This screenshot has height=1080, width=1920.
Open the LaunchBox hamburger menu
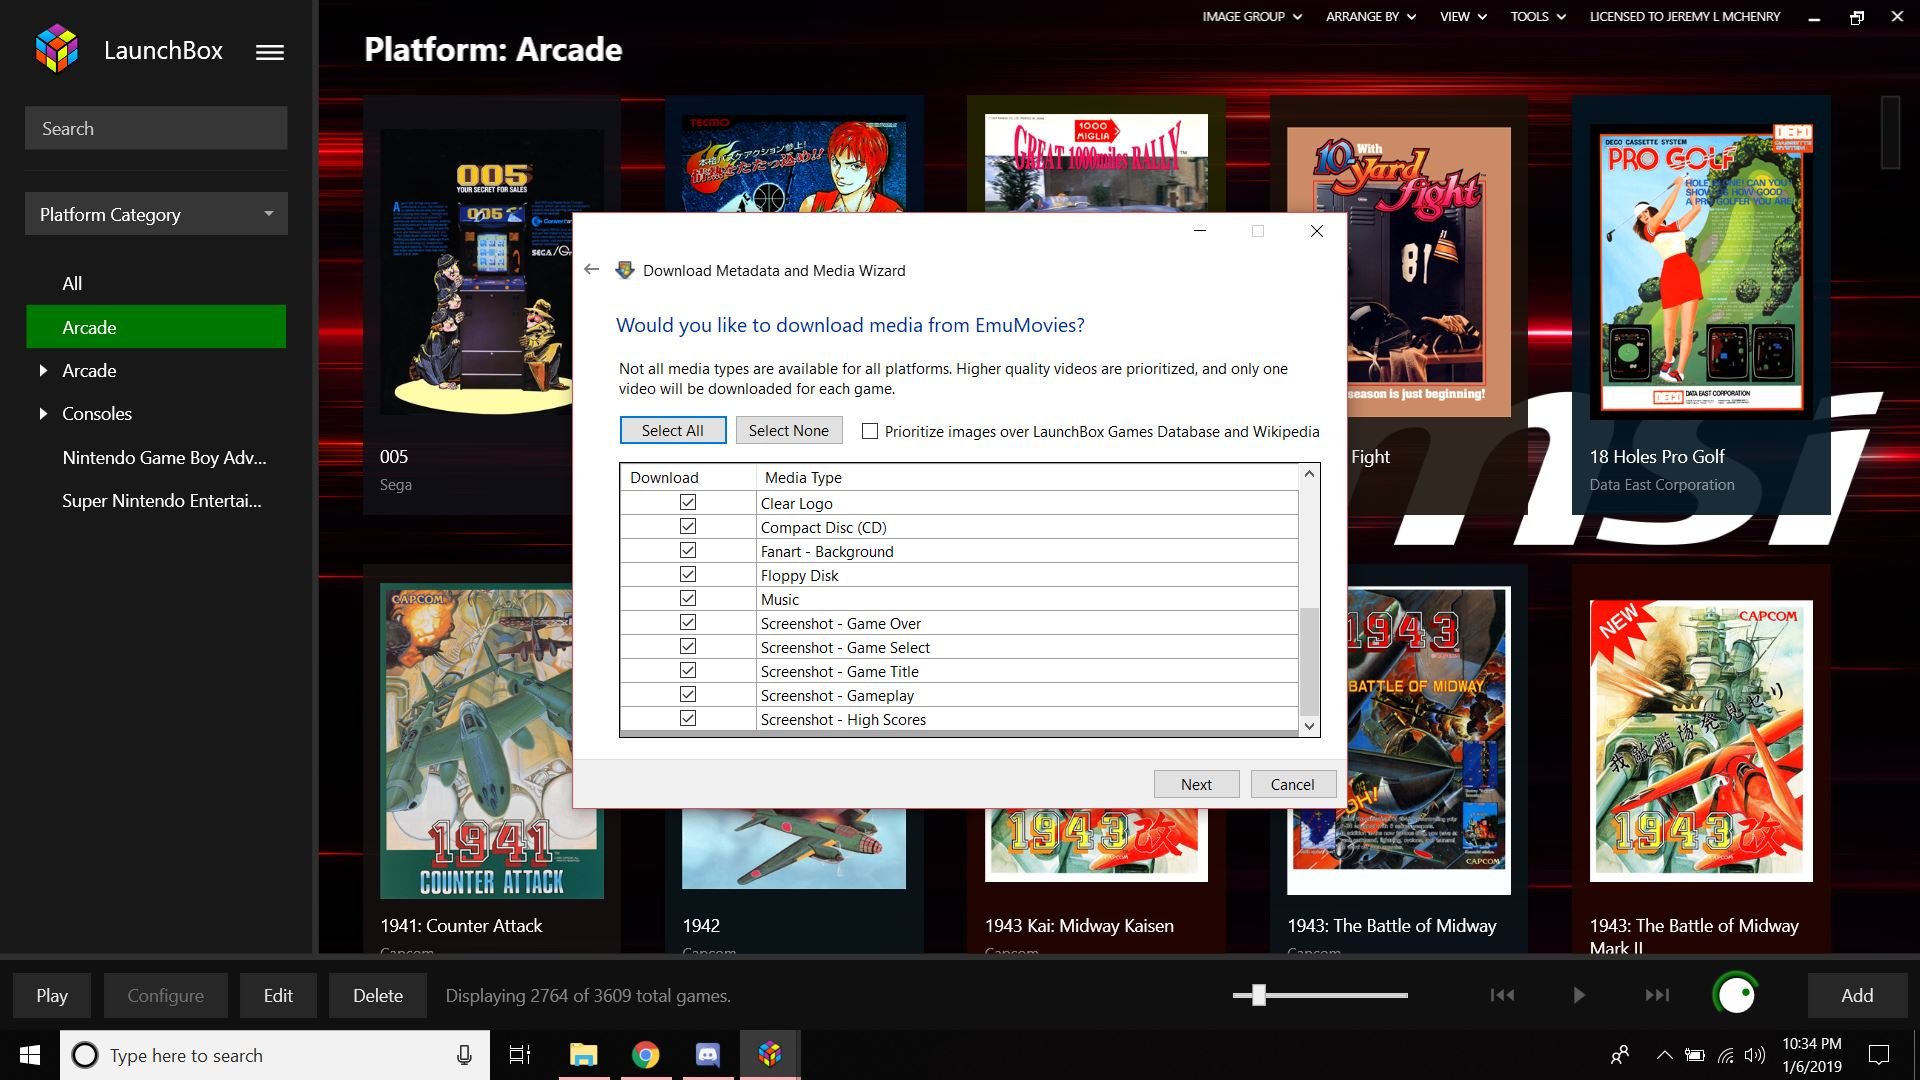[x=269, y=52]
